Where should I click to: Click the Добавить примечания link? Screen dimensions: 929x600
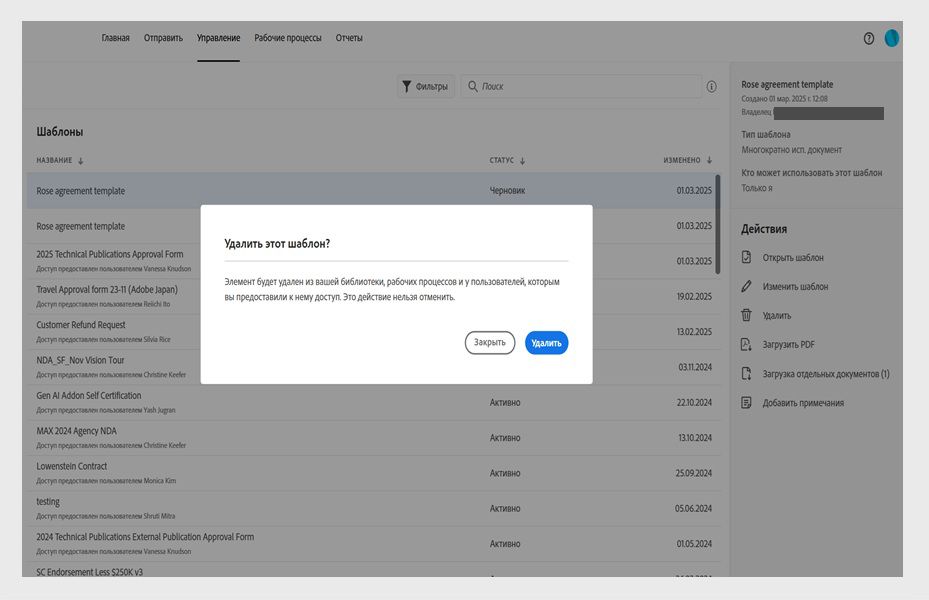tap(803, 403)
